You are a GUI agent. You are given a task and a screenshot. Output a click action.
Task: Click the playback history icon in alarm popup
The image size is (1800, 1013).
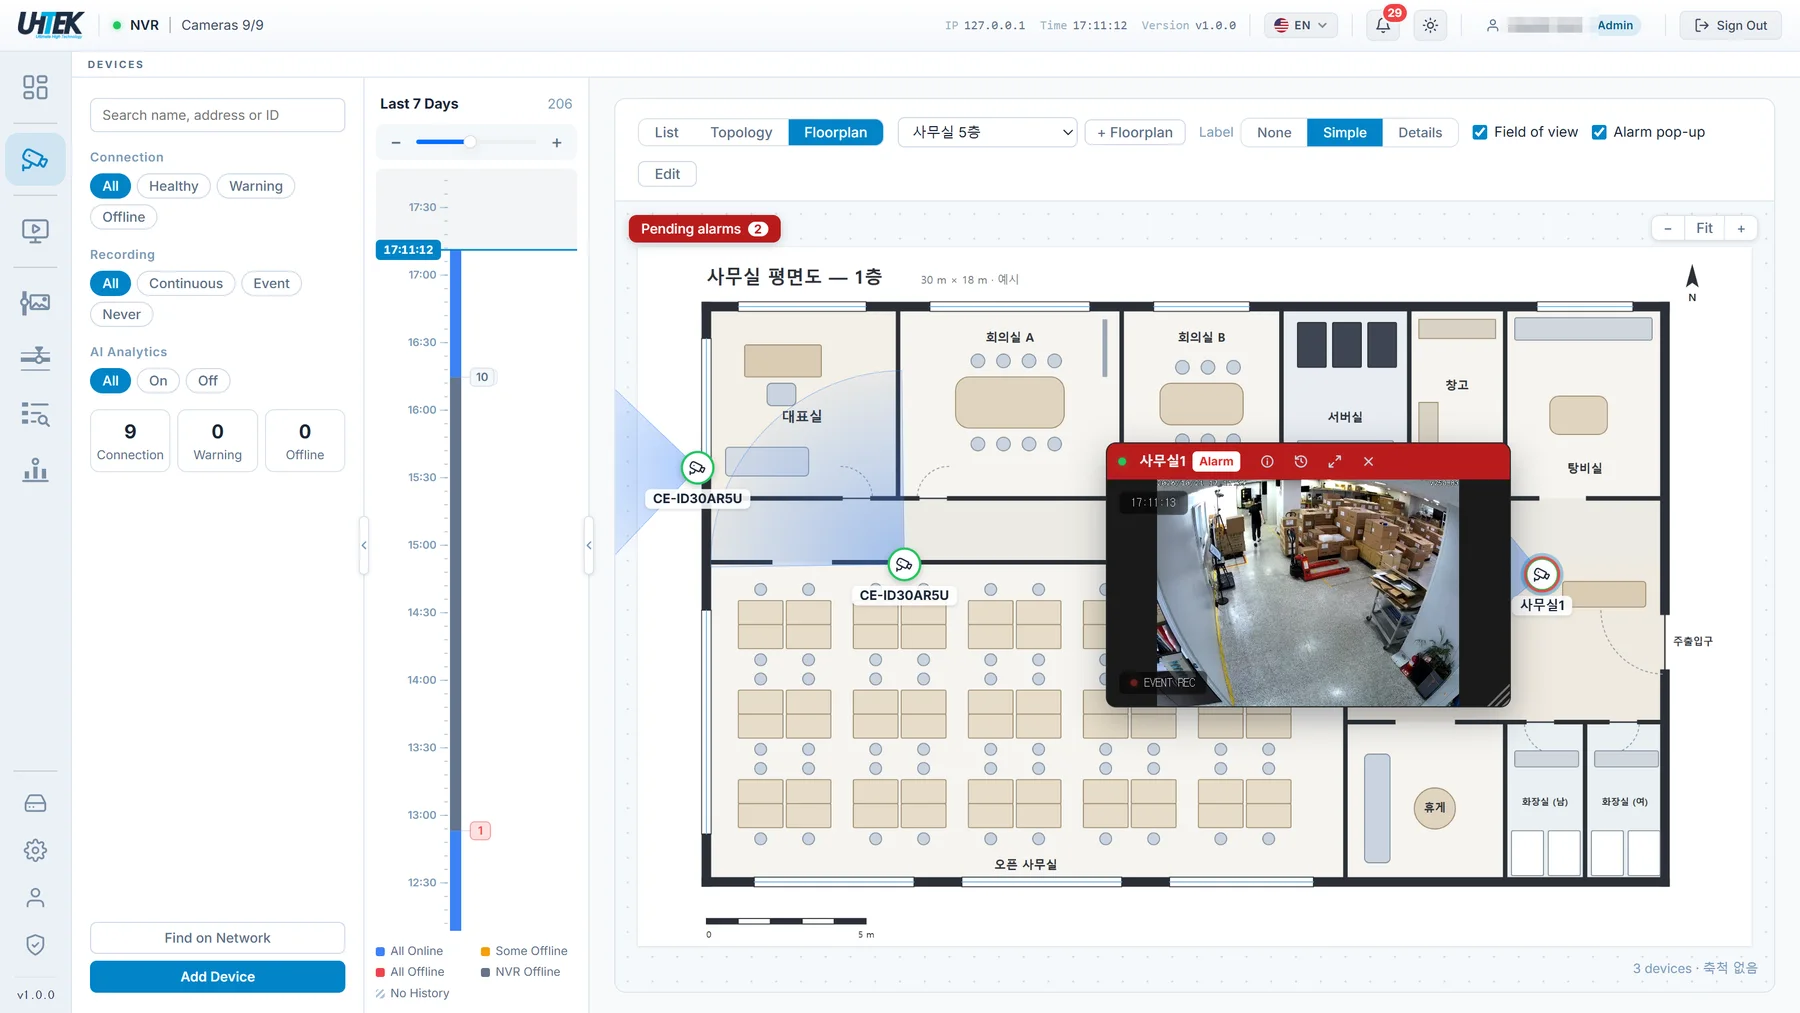click(1300, 462)
